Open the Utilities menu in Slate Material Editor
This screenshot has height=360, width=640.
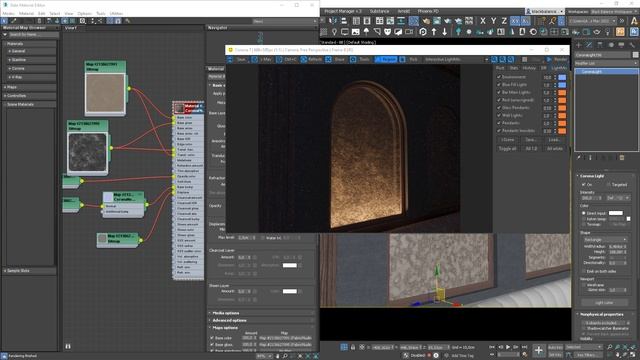coord(116,13)
